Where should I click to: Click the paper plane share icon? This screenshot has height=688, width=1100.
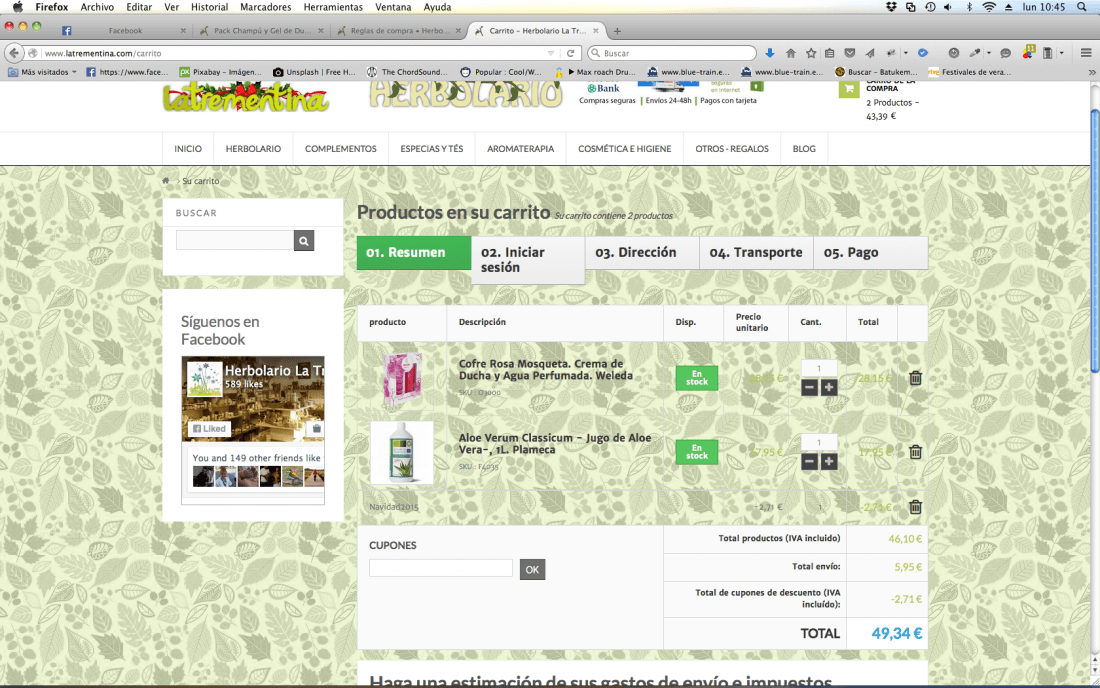[x=870, y=53]
